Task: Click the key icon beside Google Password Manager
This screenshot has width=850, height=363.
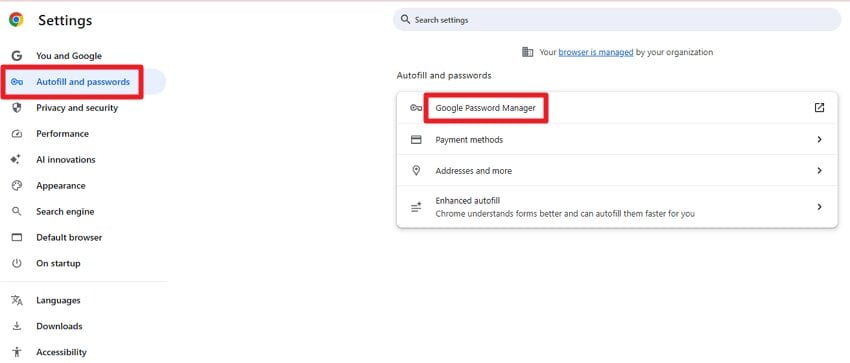Action: tap(416, 108)
